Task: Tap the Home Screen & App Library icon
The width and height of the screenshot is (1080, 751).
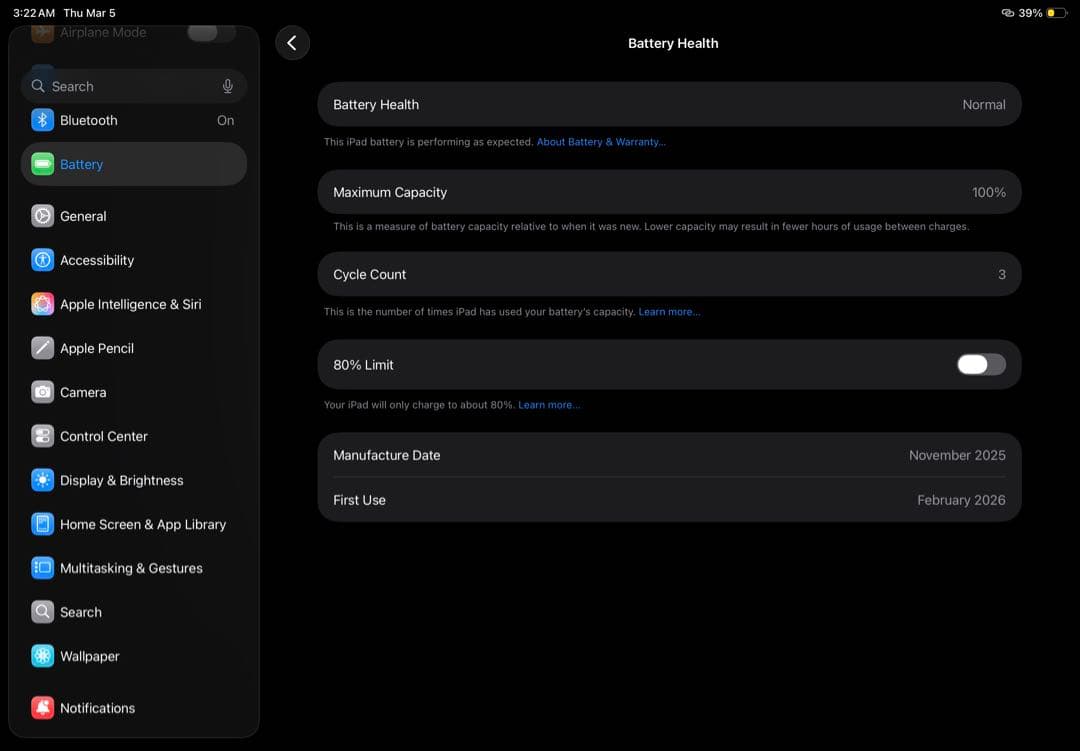Action: point(42,524)
